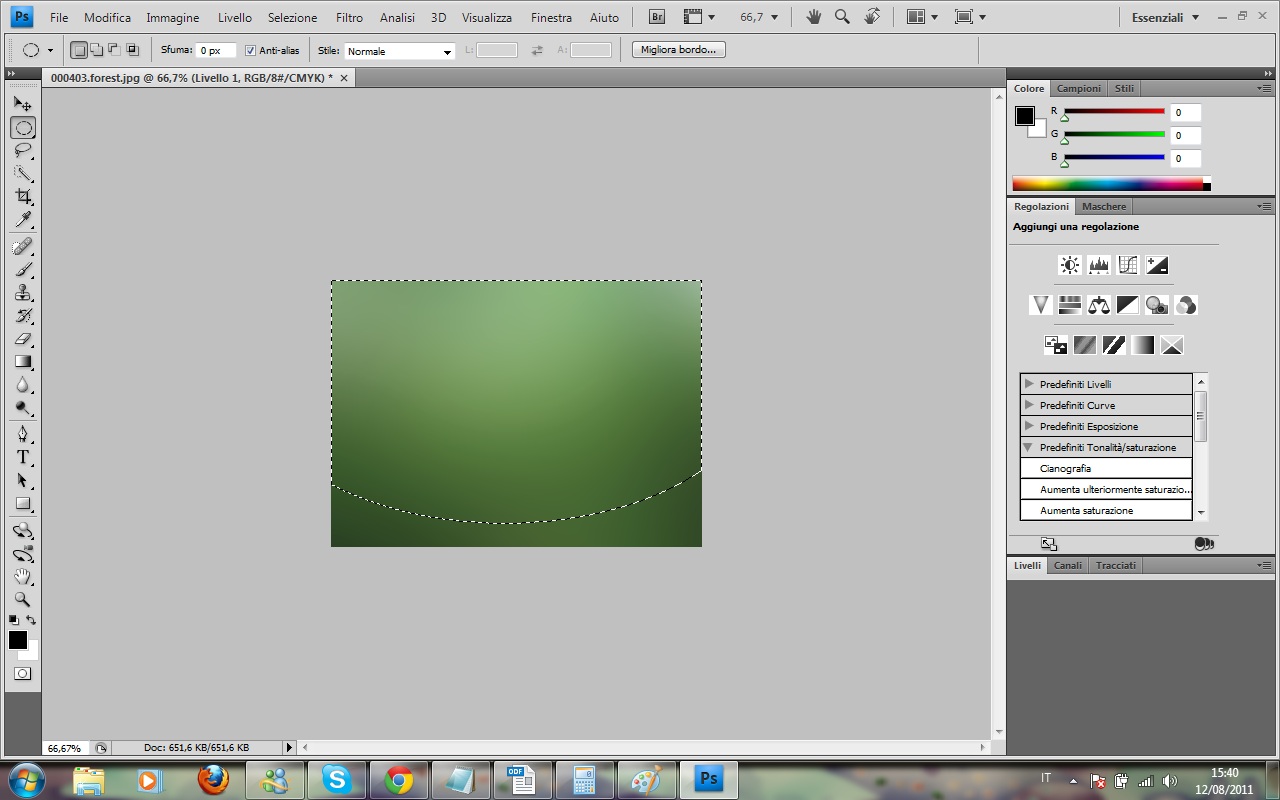Select the Zoom tool
The width and height of the screenshot is (1280, 800).
[24, 600]
